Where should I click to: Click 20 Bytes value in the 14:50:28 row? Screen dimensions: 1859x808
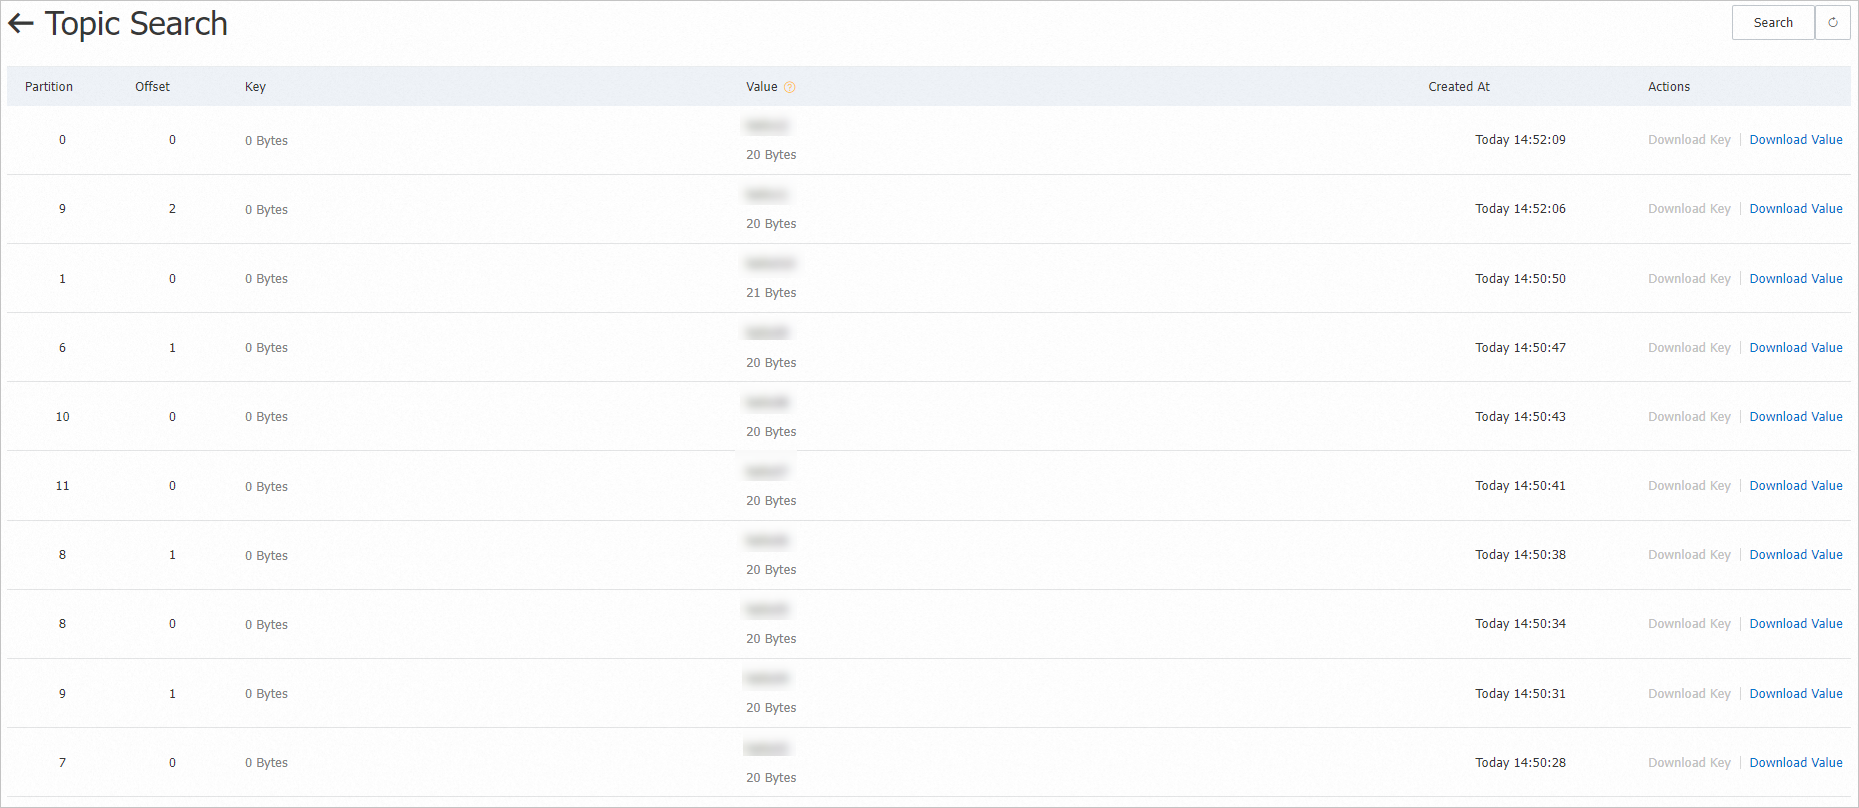tap(771, 778)
